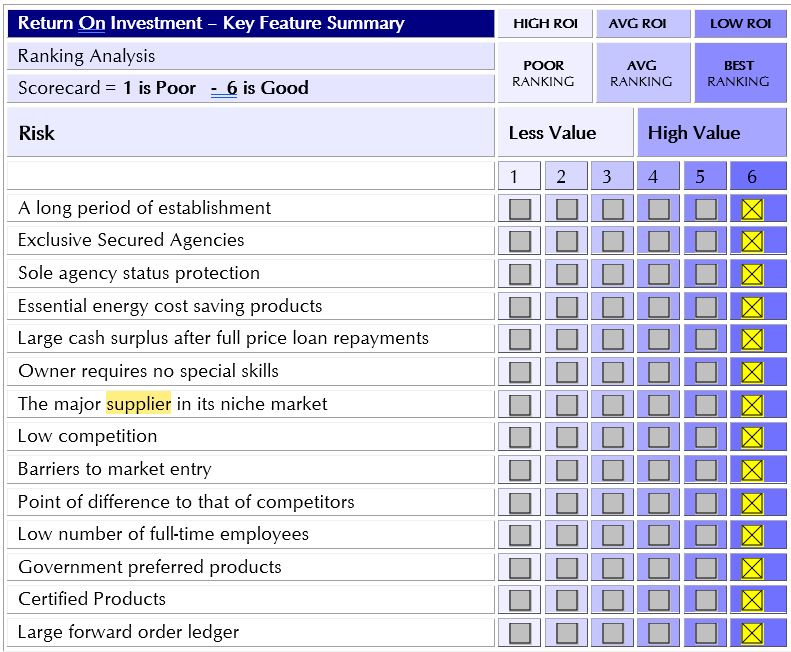
Task: Tick score 6 for Exclusive Secured Agencies
Action: click(x=752, y=241)
